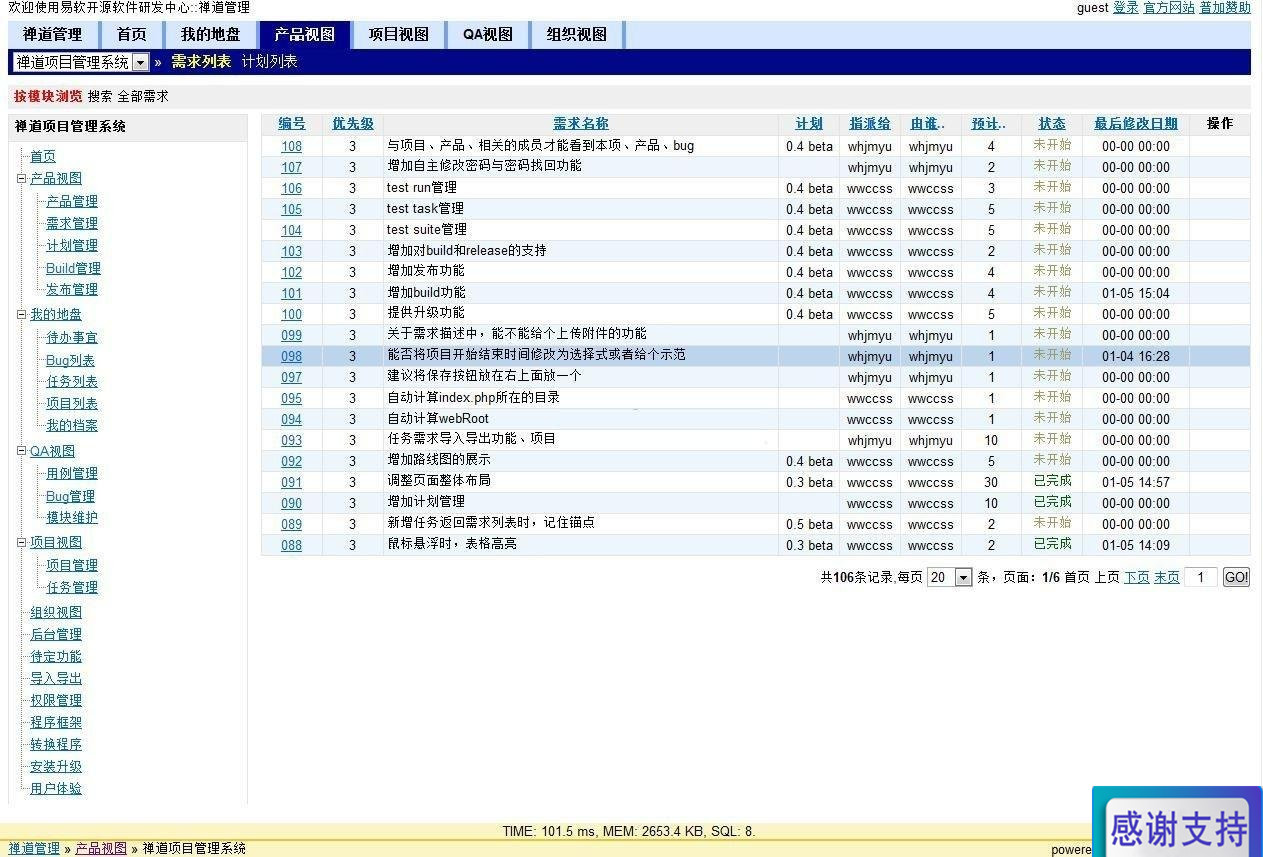The width and height of the screenshot is (1263, 857).
Task: Open requirement number 108
Action: coord(291,146)
